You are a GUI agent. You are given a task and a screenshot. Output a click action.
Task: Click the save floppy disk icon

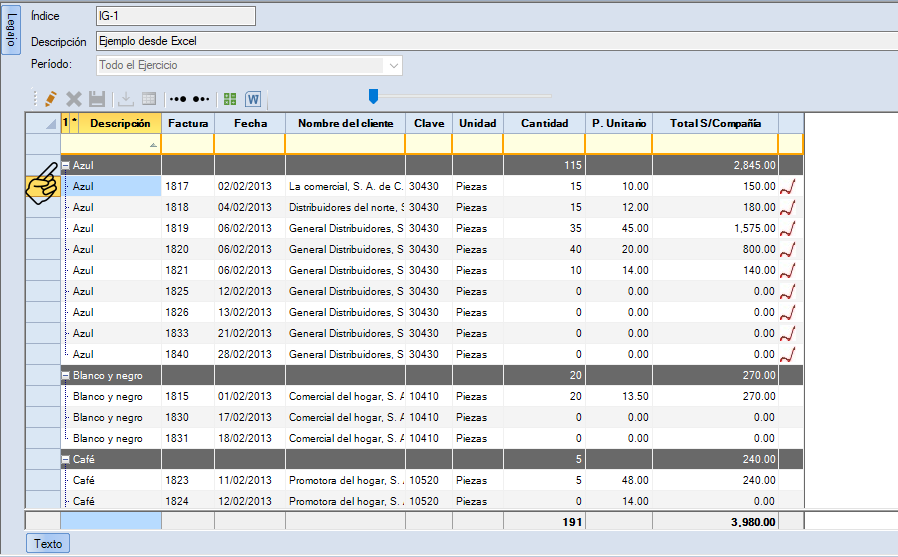click(97, 99)
